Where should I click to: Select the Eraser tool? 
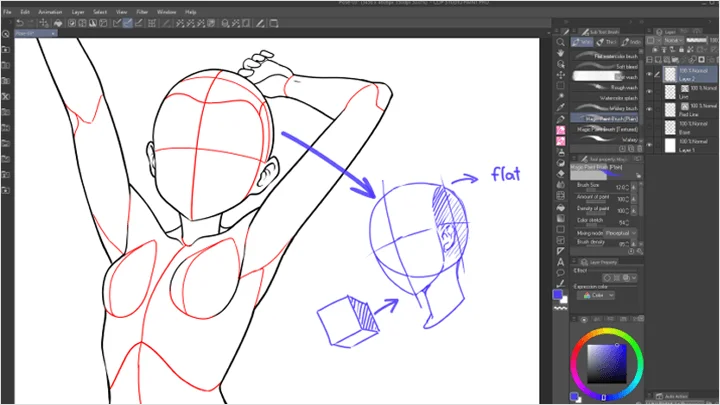[561, 174]
